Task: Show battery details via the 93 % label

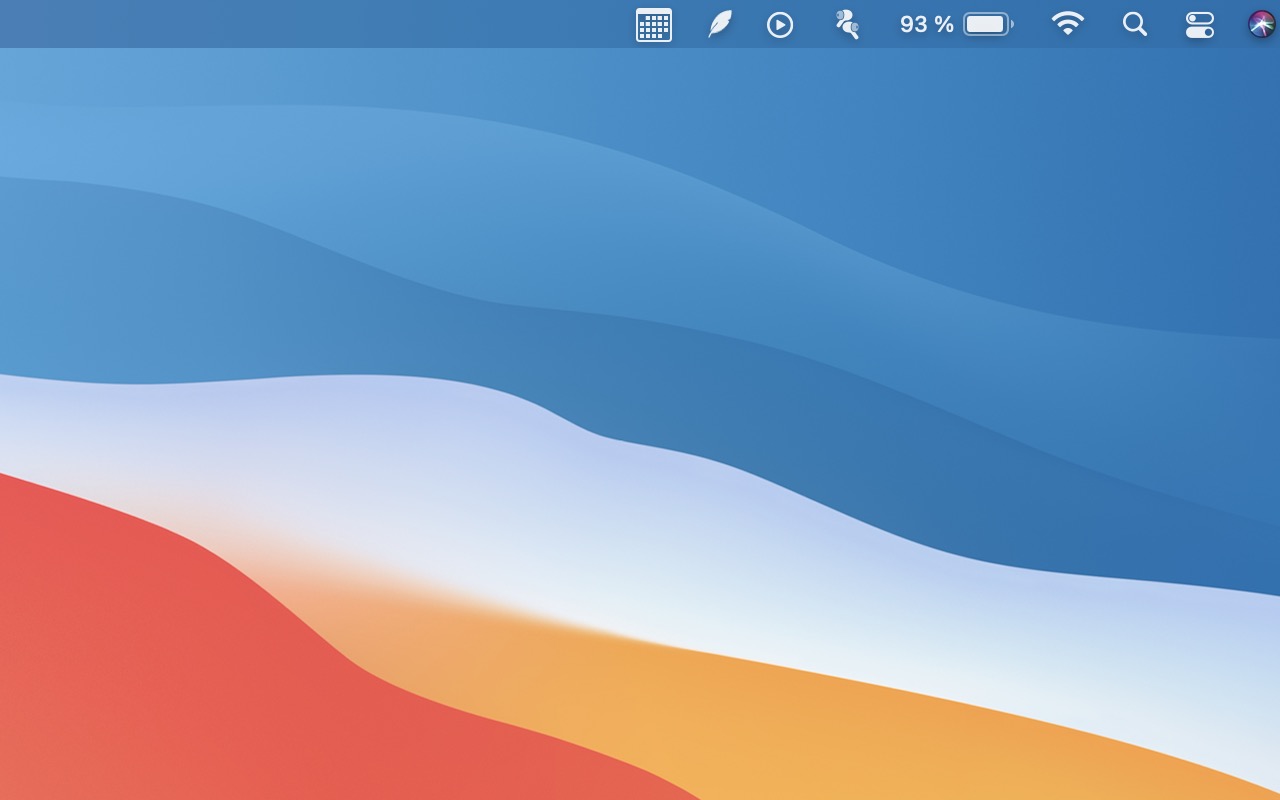Action: coord(926,25)
